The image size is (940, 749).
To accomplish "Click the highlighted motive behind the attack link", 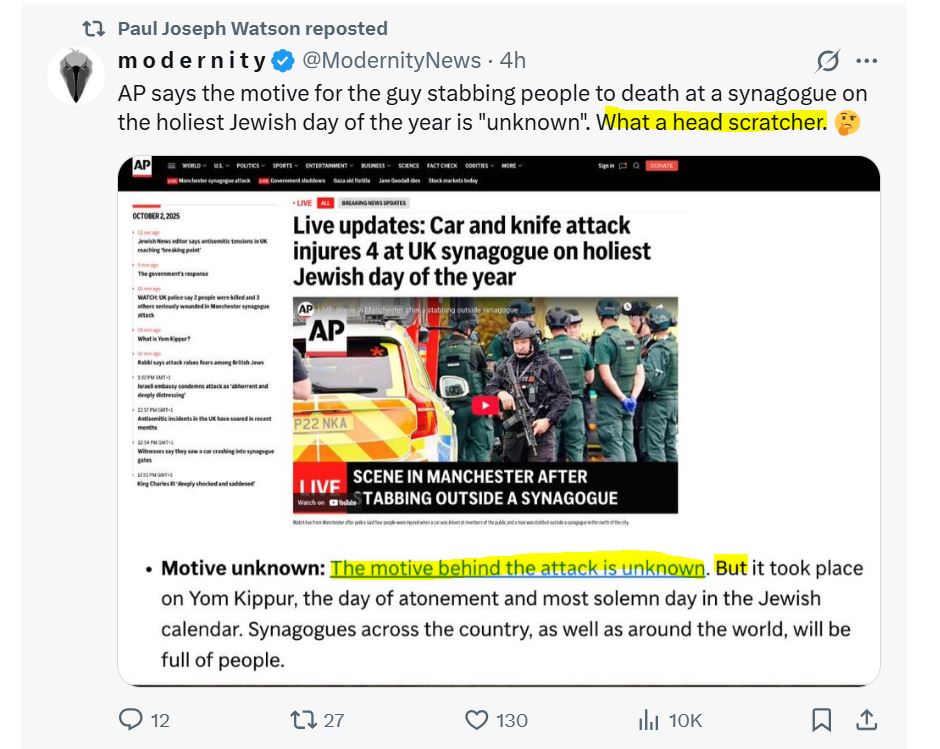I will 517,568.
